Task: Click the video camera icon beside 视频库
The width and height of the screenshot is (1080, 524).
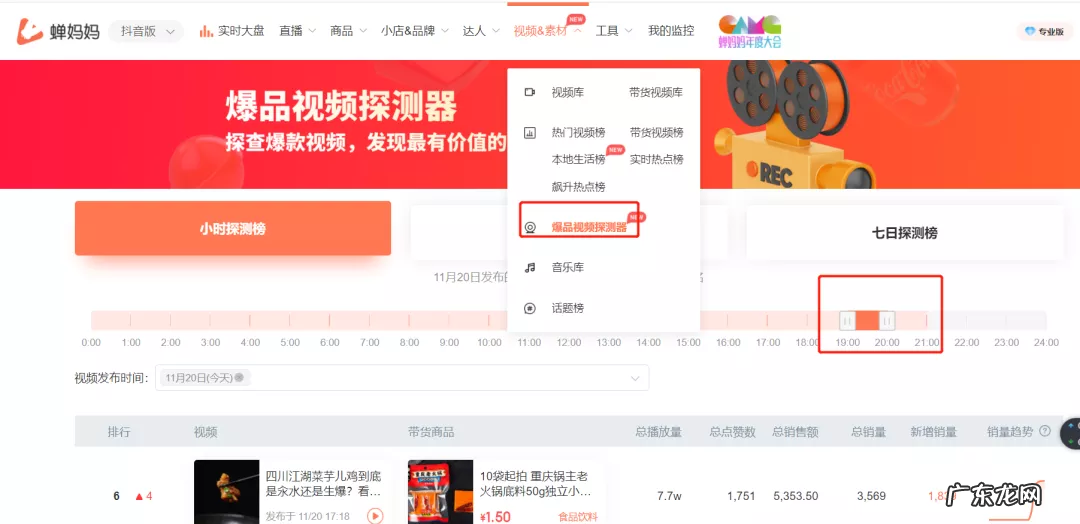Action: click(530, 92)
